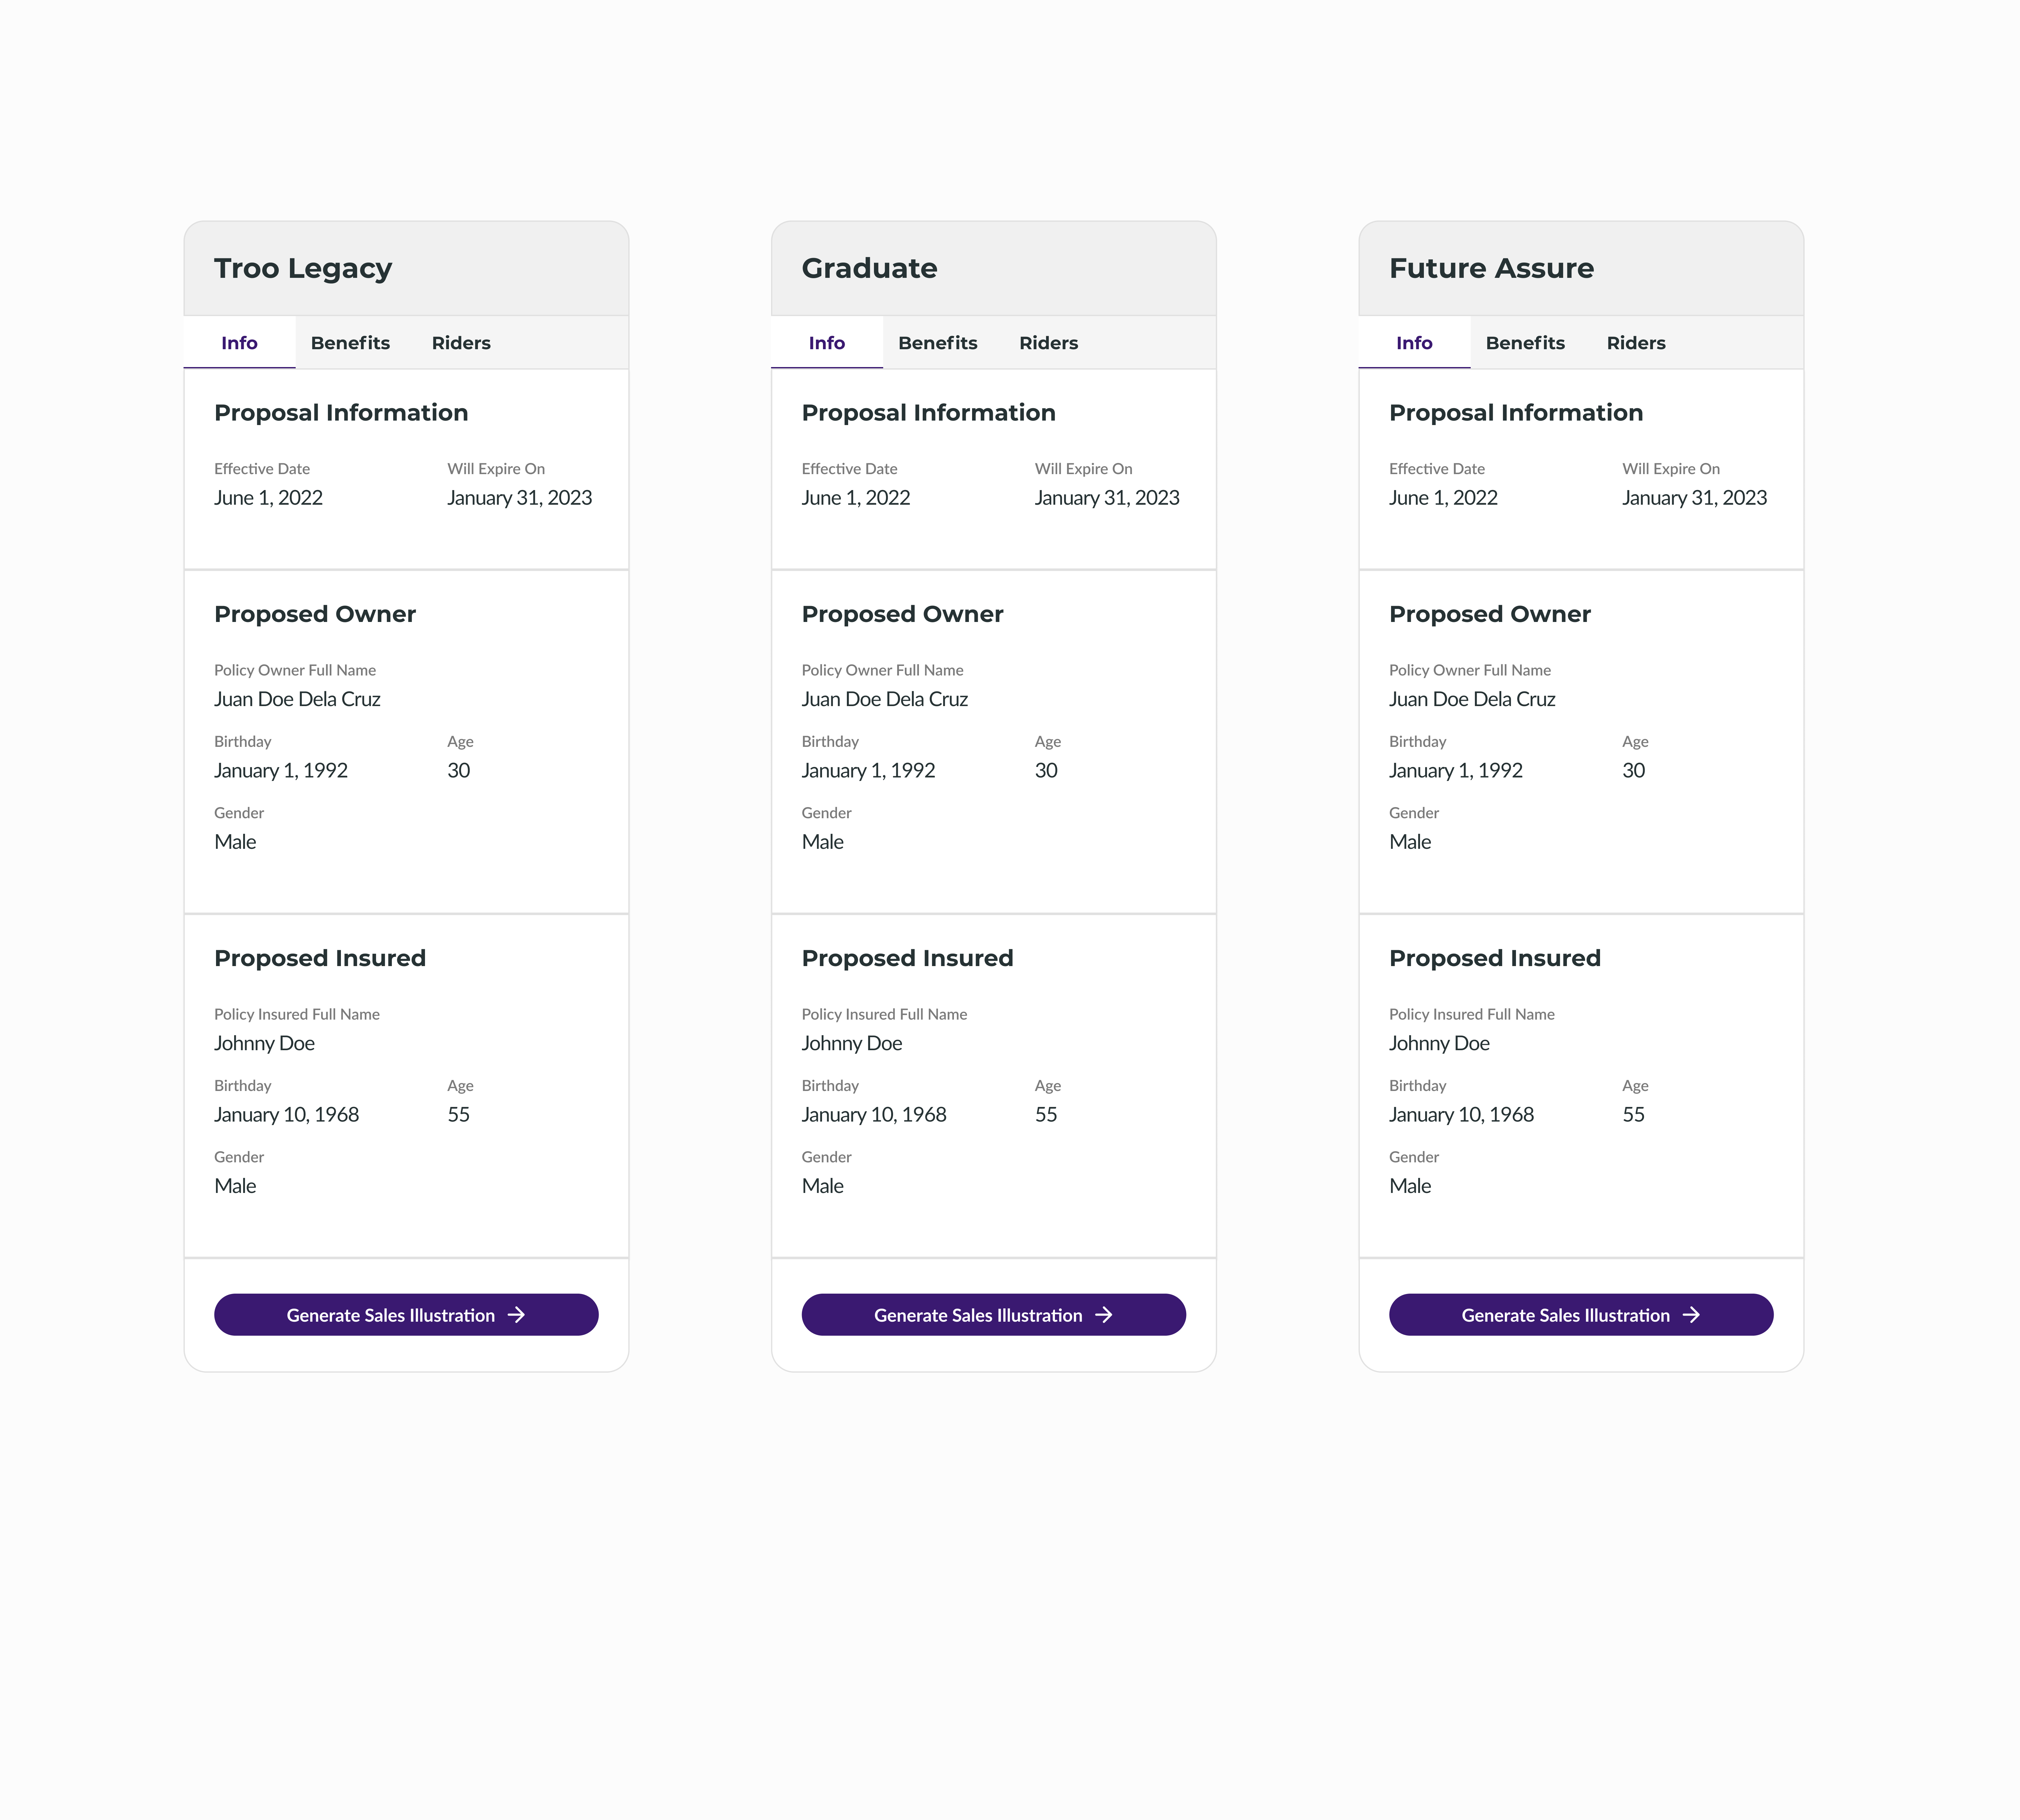Screen dimensions: 2020x1820
Task: Click Johnny Doe name in Future Assure card
Action: pos(1439,1043)
